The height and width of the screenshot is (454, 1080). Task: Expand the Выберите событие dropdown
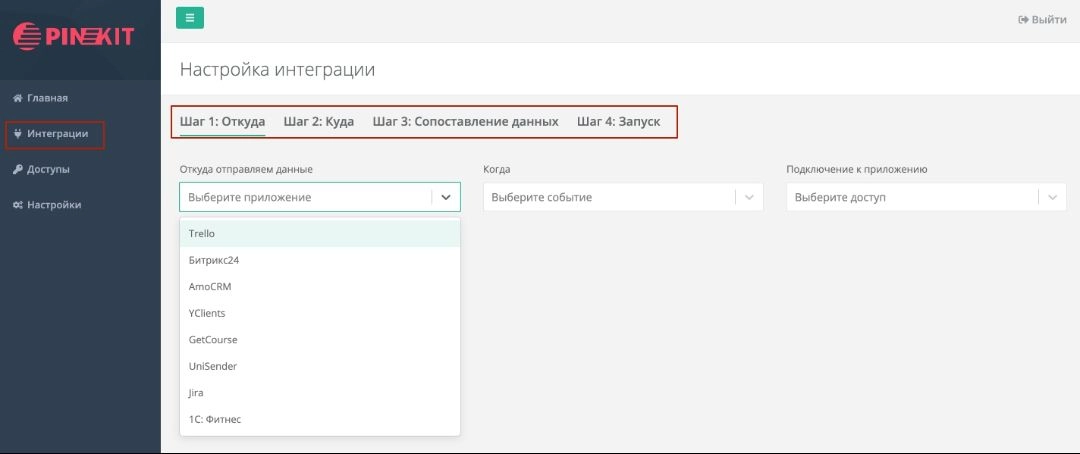[x=622, y=198]
